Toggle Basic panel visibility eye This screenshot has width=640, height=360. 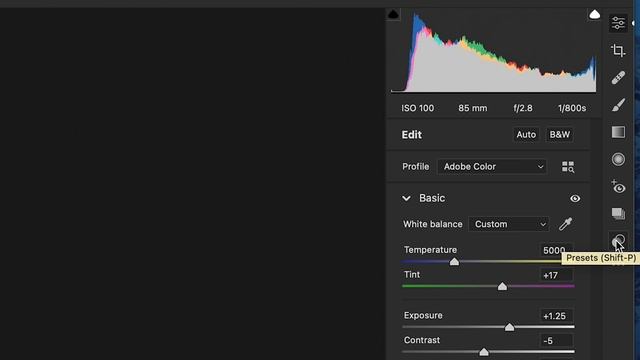pos(575,198)
